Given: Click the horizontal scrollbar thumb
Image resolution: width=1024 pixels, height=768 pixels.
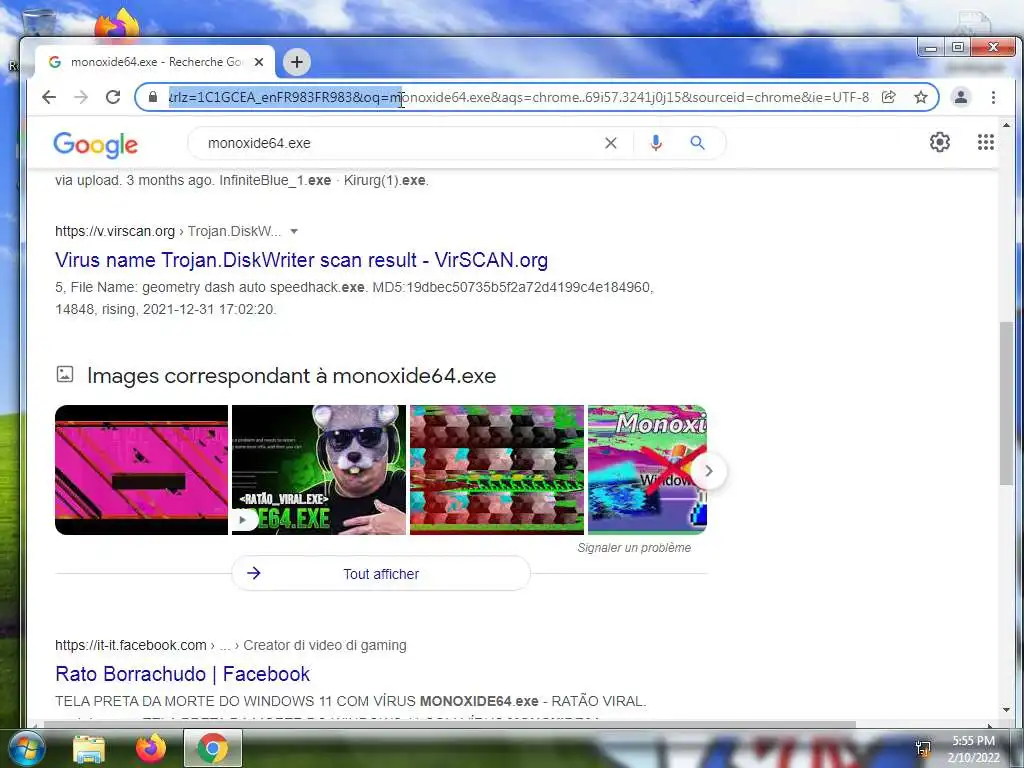Looking at the screenshot, I should (449, 724).
